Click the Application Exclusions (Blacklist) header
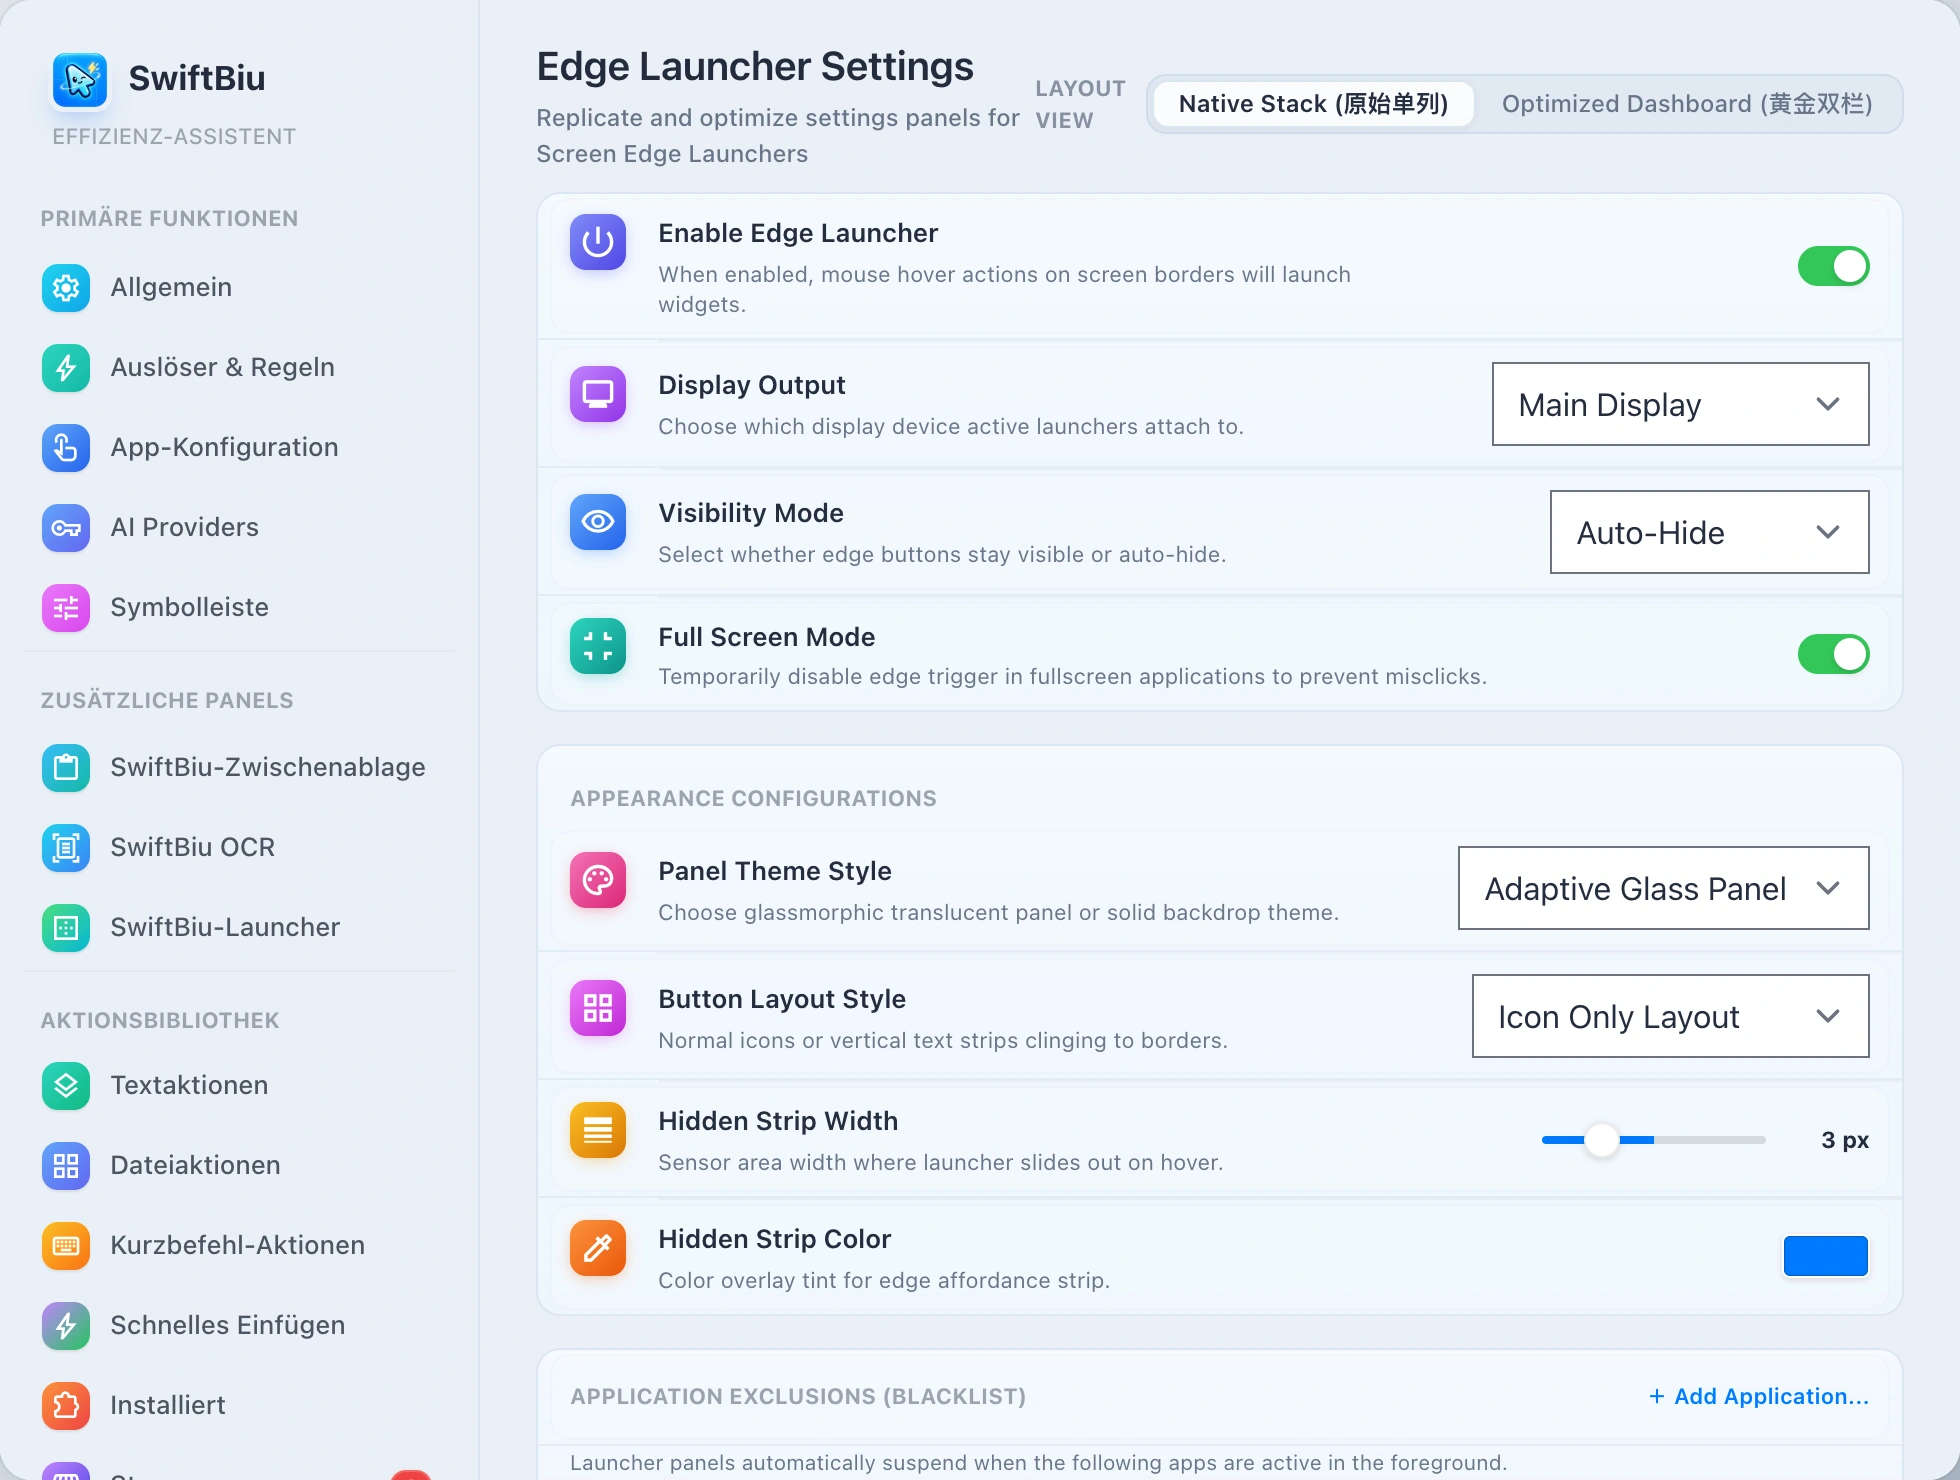The width and height of the screenshot is (1960, 1480). pos(798,1397)
